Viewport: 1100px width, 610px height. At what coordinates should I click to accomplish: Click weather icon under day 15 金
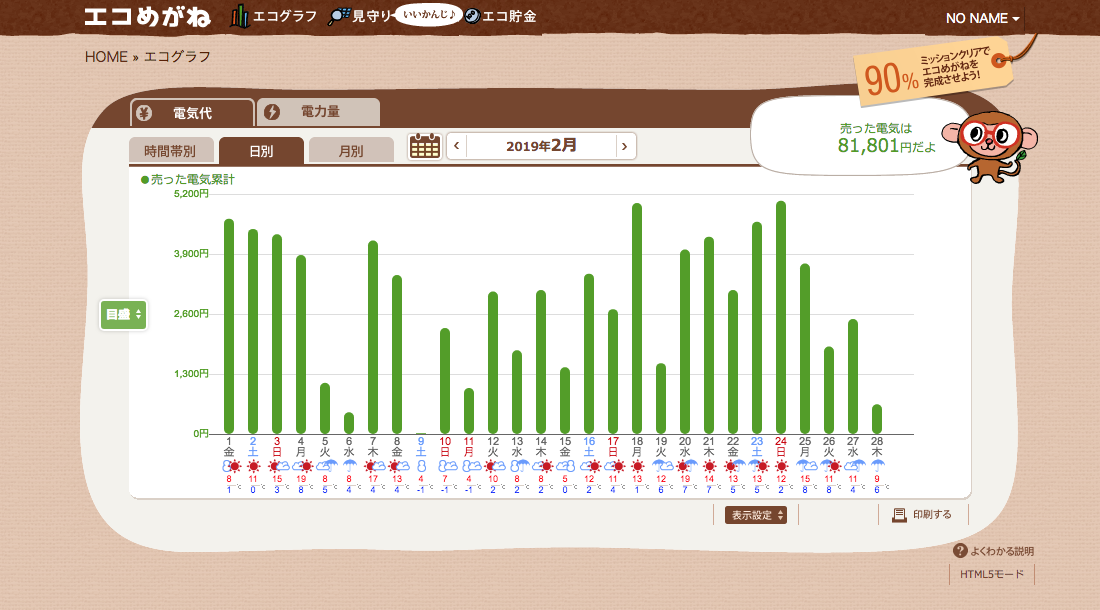pos(565,466)
